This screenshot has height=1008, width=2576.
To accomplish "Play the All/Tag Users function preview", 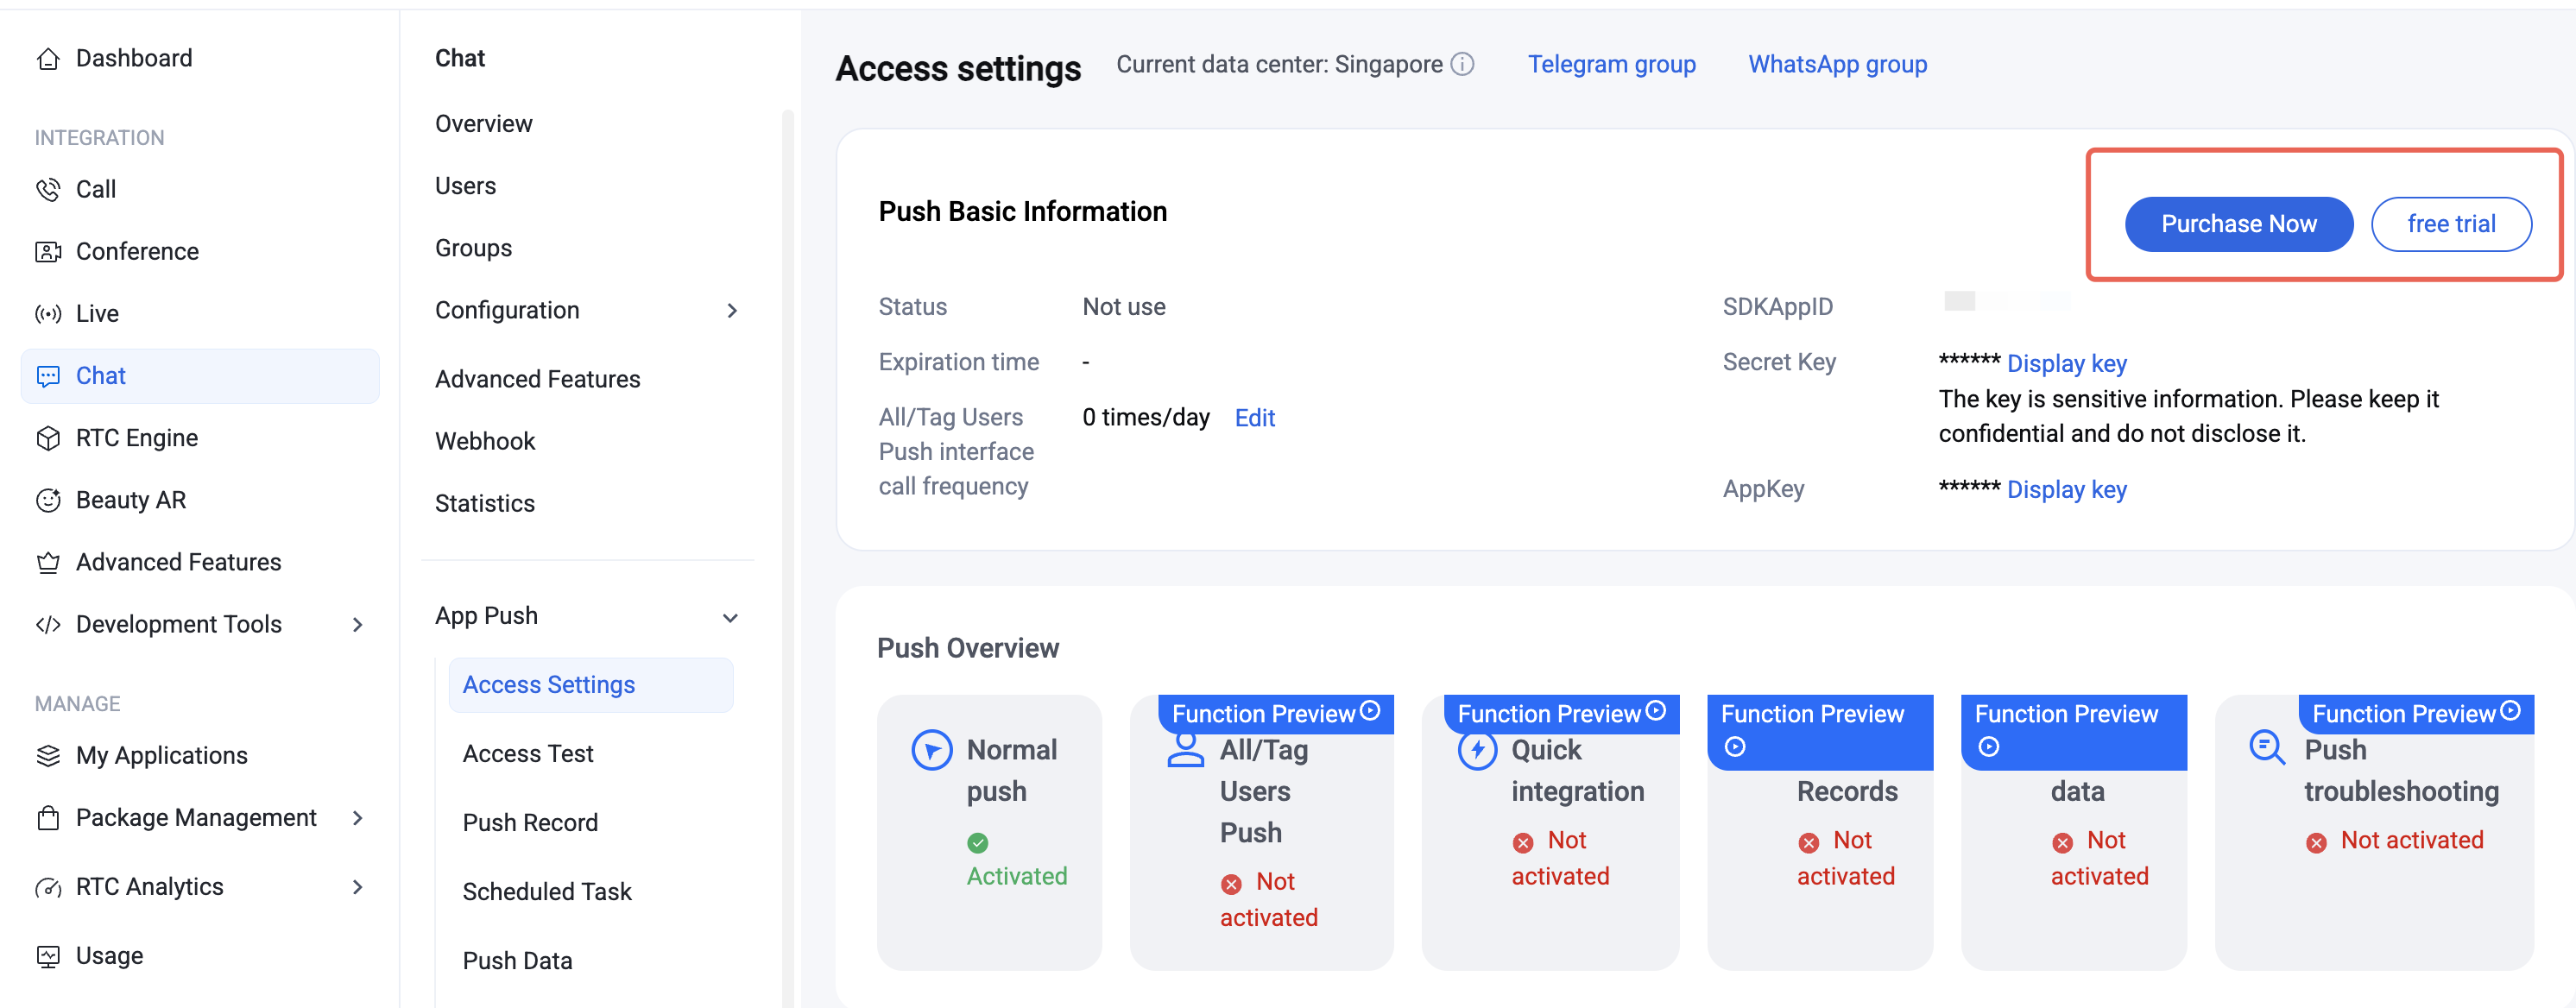I will pos(1370,711).
